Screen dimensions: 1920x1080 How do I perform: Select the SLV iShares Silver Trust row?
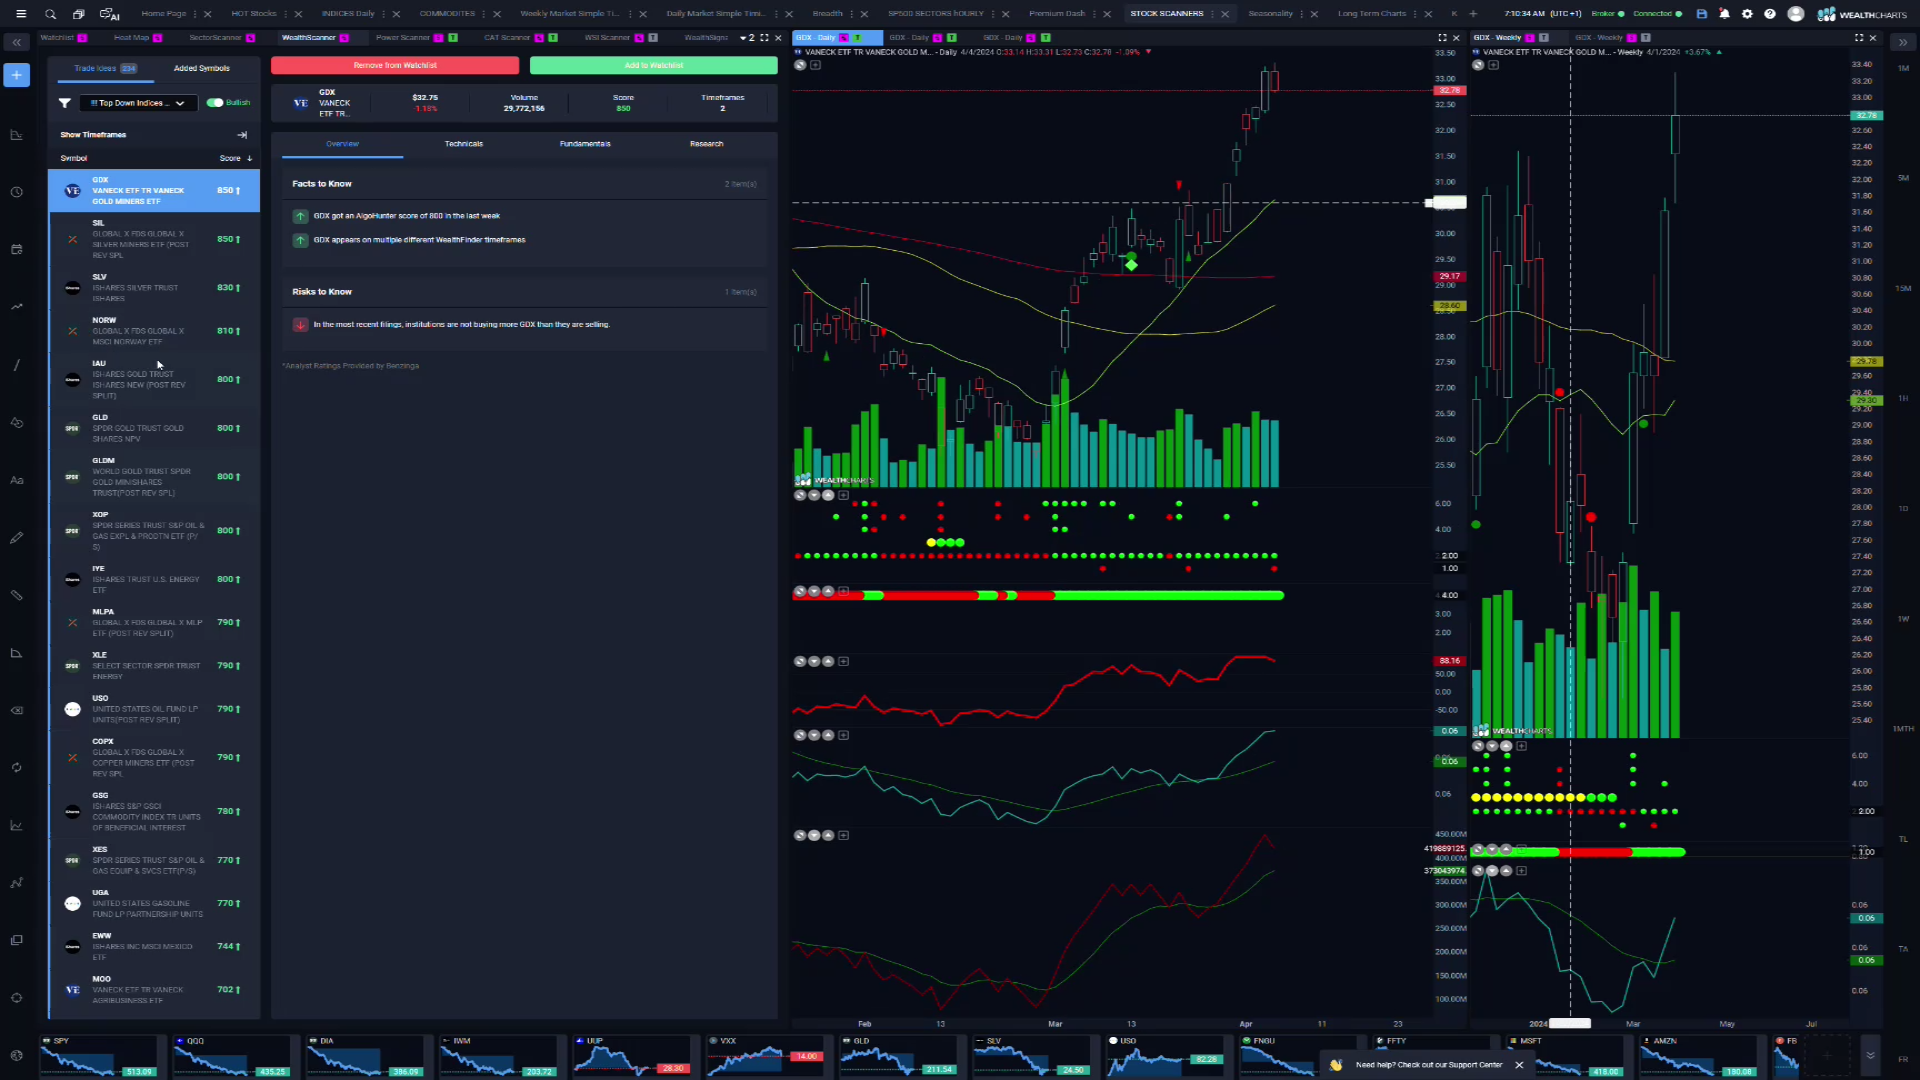coord(154,288)
